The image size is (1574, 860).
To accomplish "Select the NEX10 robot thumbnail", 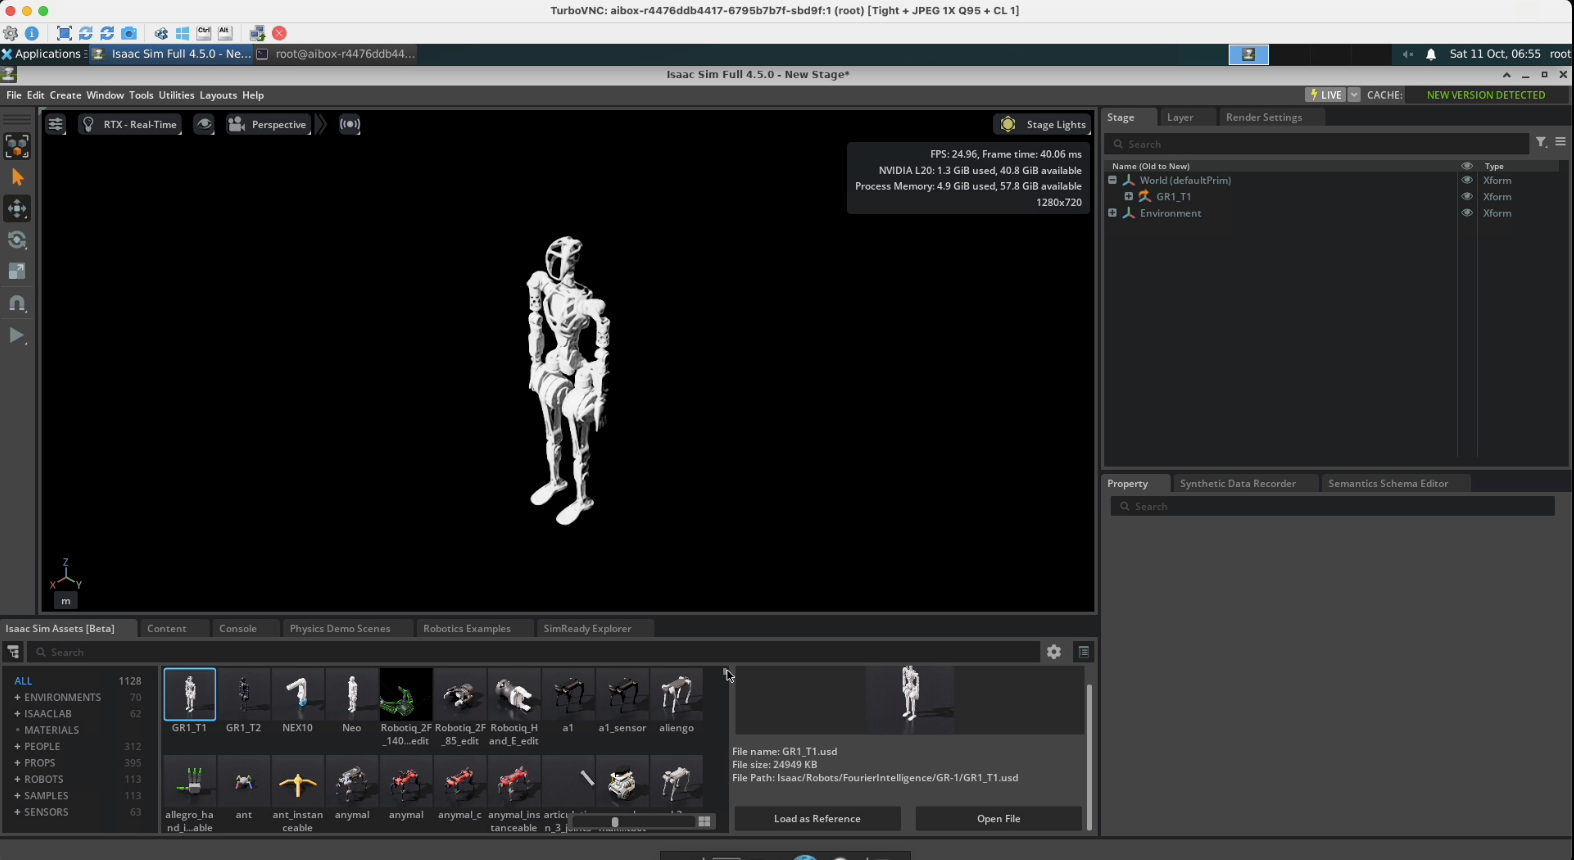I will tap(297, 695).
